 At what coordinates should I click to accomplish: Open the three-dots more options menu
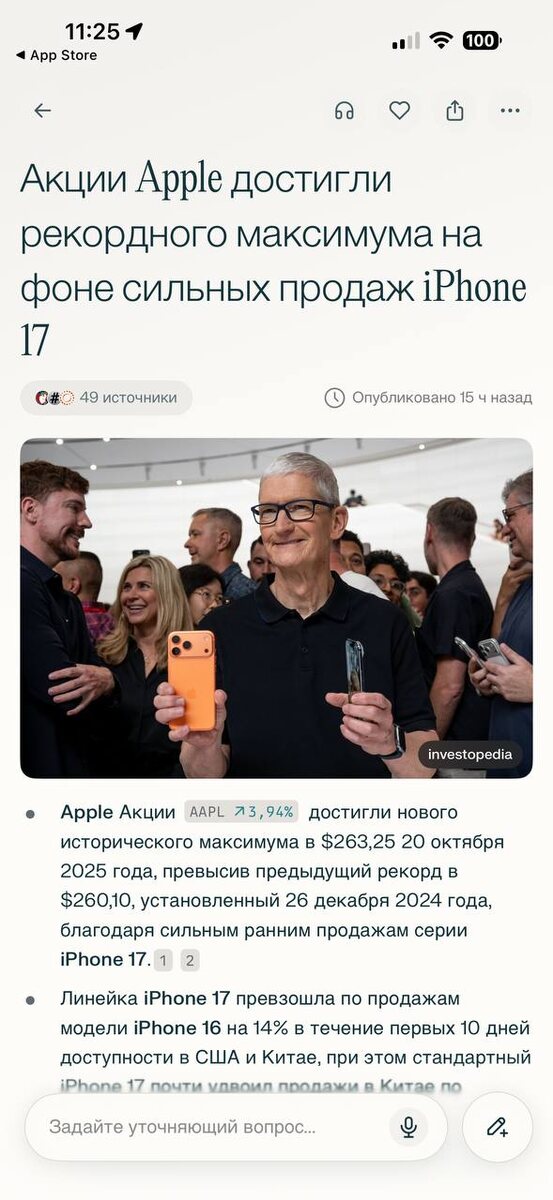click(511, 111)
